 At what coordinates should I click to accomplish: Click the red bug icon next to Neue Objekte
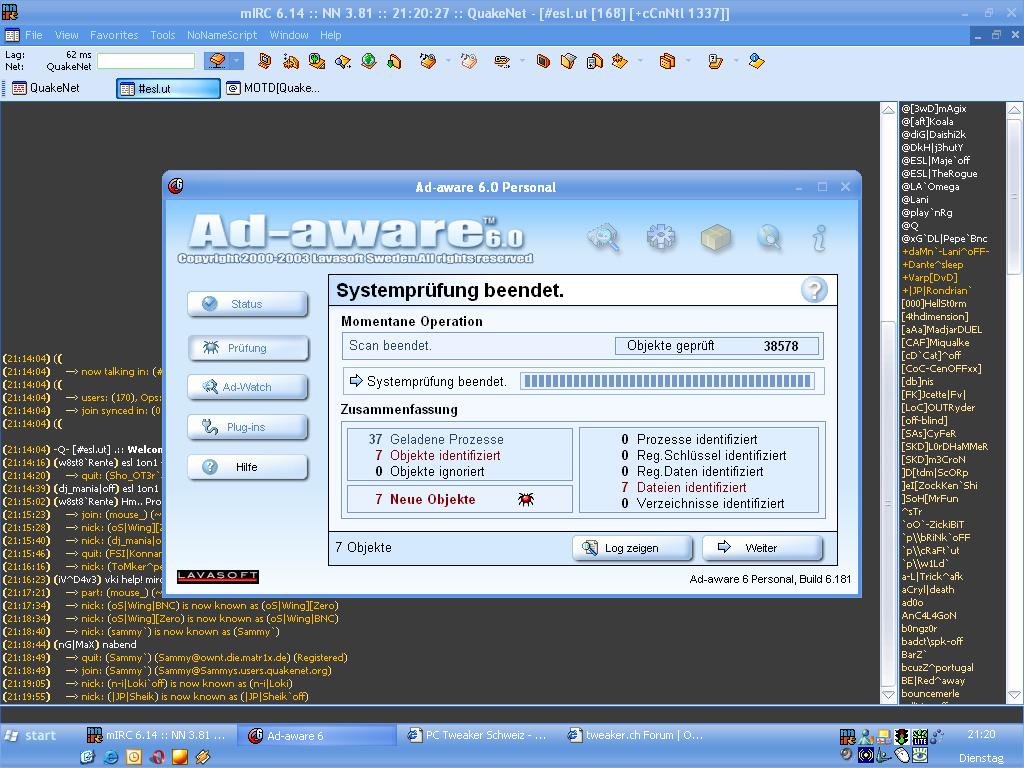tap(526, 499)
